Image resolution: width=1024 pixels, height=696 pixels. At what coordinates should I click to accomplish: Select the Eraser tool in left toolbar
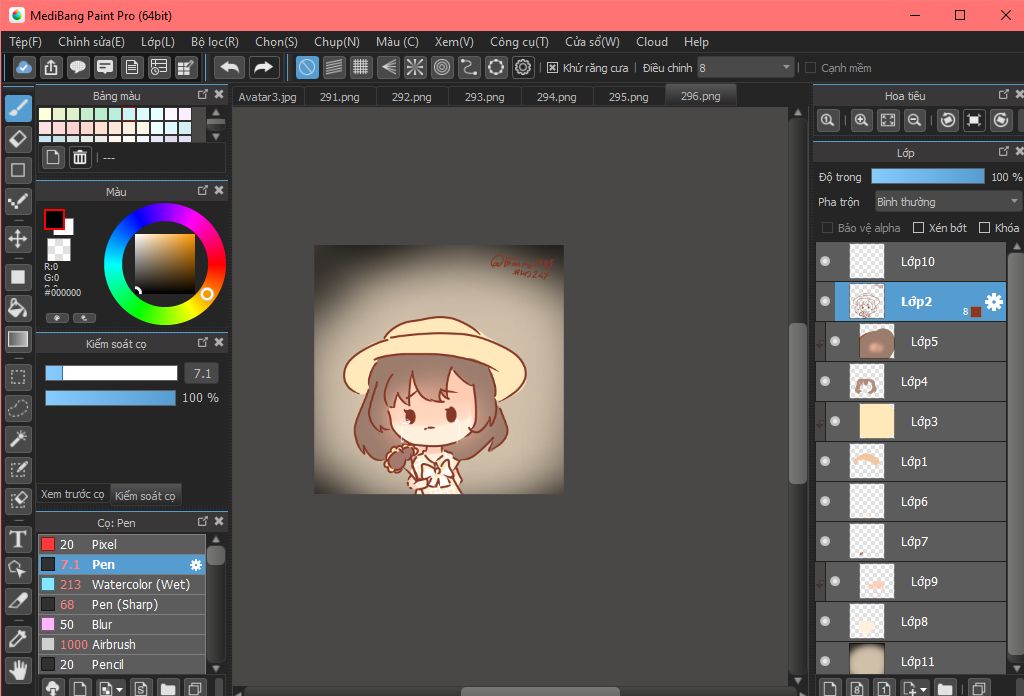pos(18,137)
